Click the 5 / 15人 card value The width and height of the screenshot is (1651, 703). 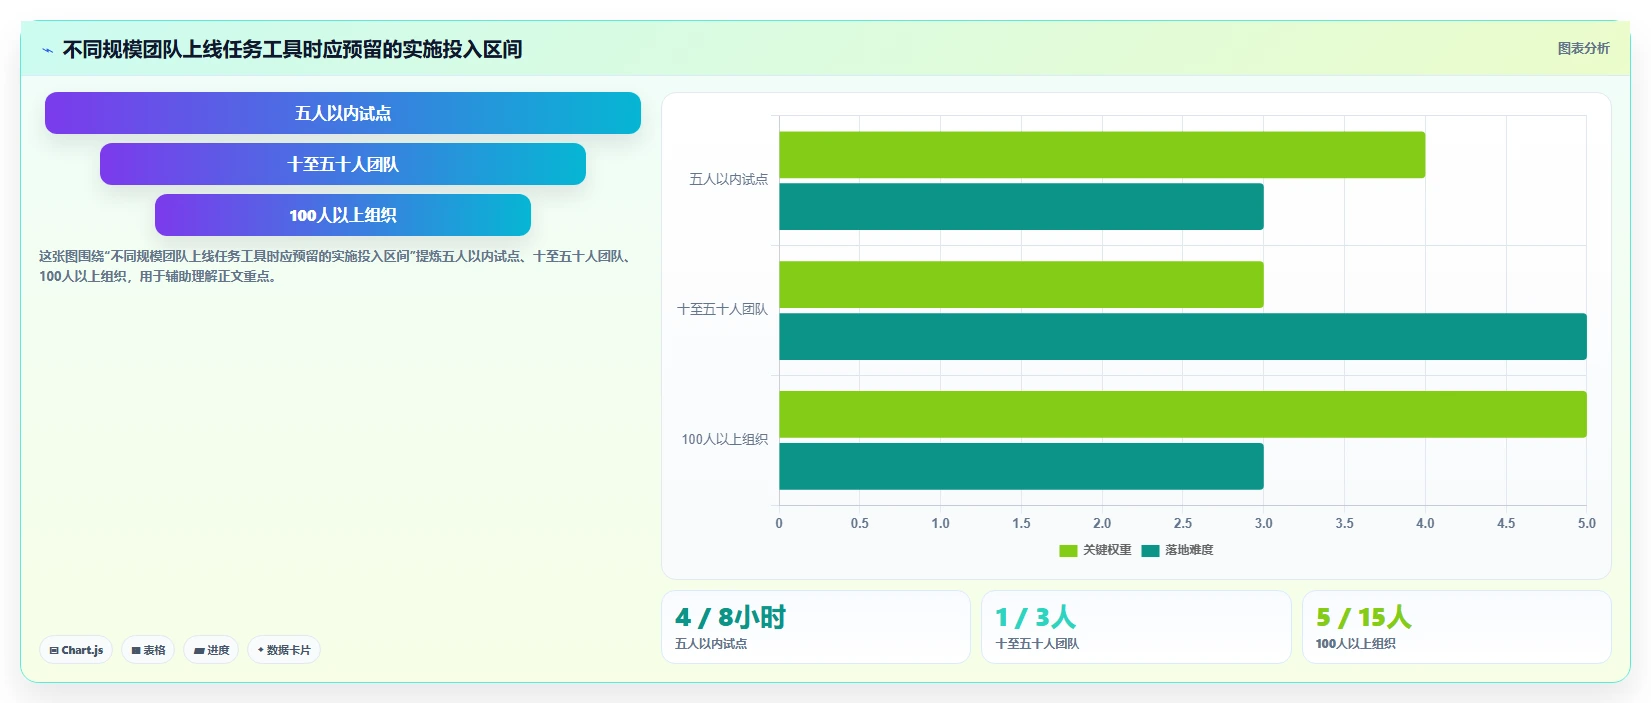point(1363,618)
